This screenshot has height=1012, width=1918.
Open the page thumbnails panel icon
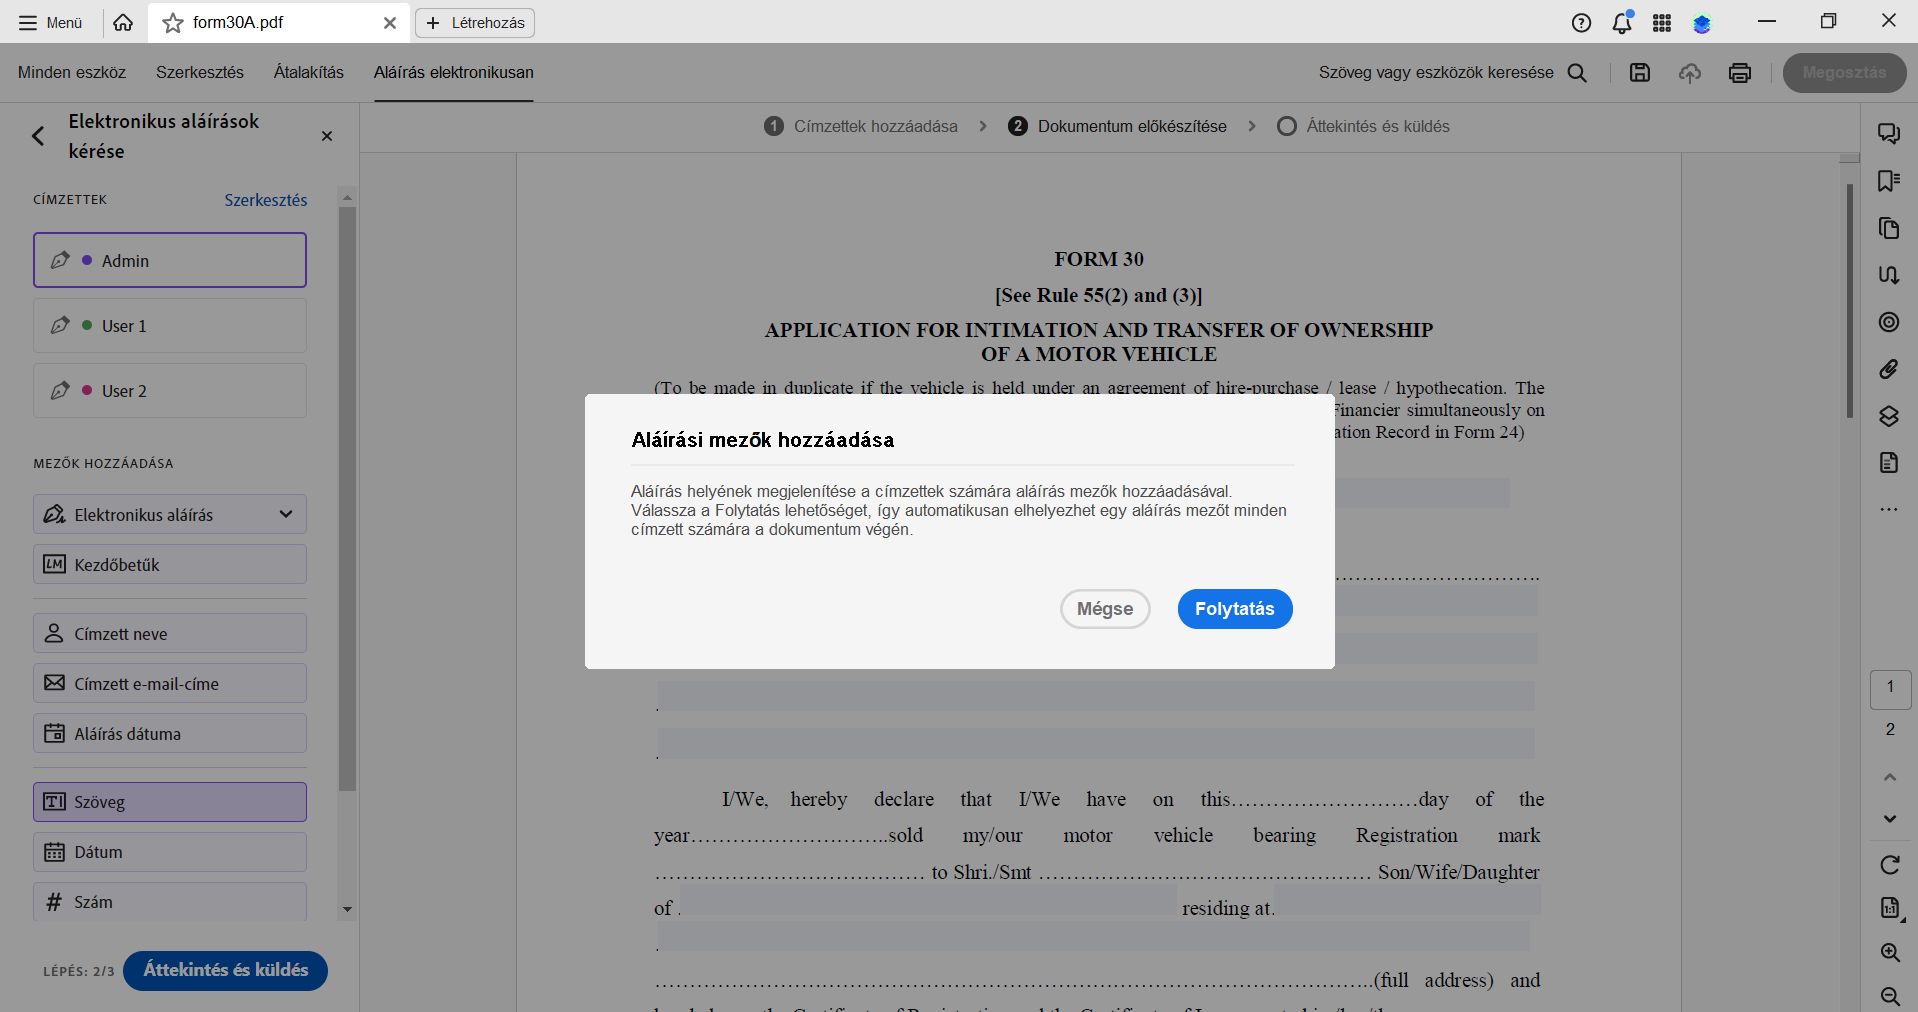(x=1889, y=228)
